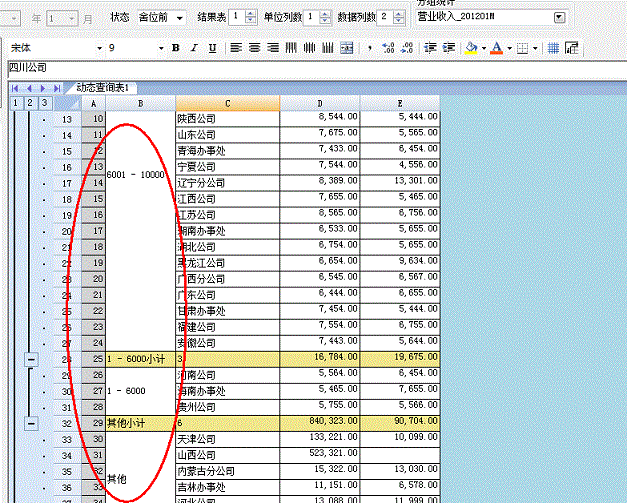627x503 pixels.
Task: Toggle underline formatting
Action: pyautogui.click(x=212, y=48)
